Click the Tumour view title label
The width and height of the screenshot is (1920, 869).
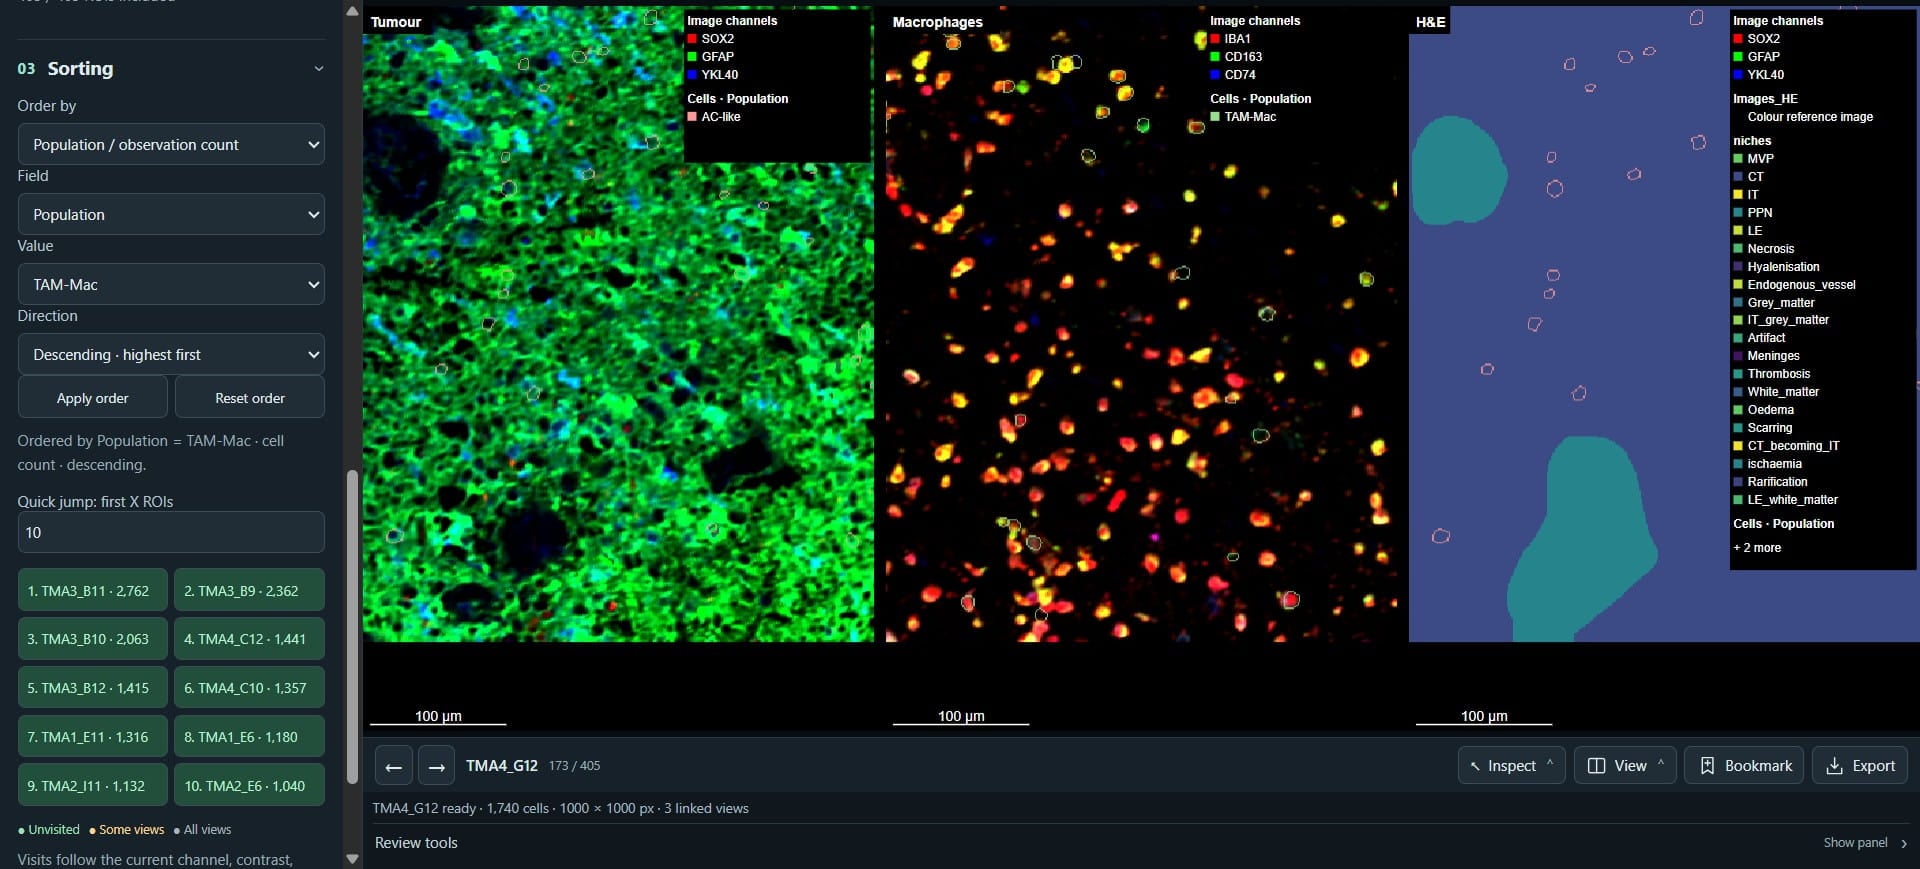point(396,22)
